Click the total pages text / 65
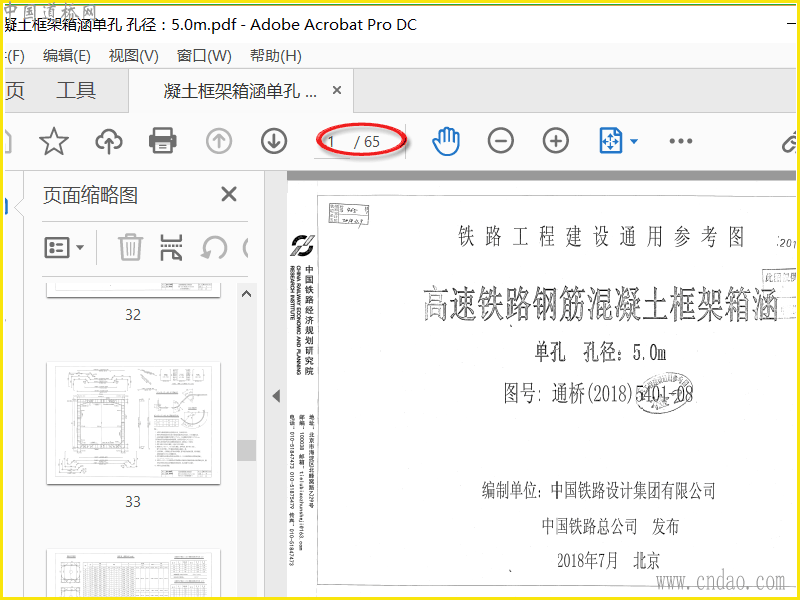 pos(367,141)
